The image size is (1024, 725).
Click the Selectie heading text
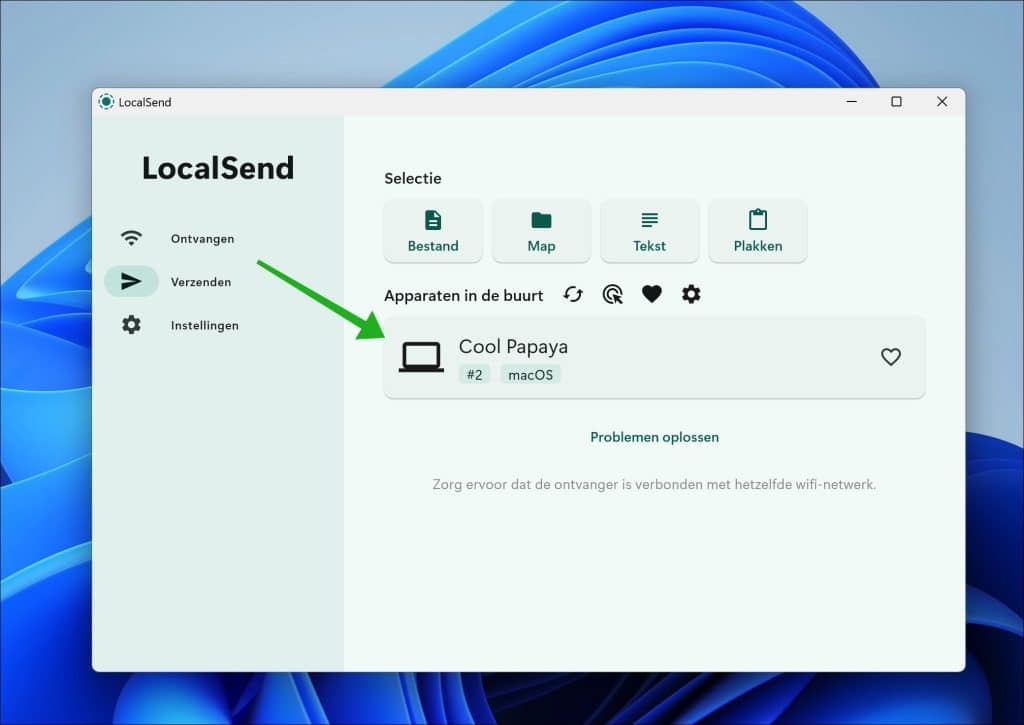point(413,178)
